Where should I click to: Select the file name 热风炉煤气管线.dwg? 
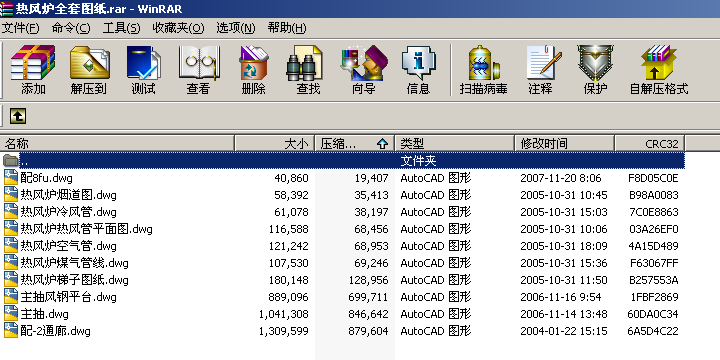74,263
